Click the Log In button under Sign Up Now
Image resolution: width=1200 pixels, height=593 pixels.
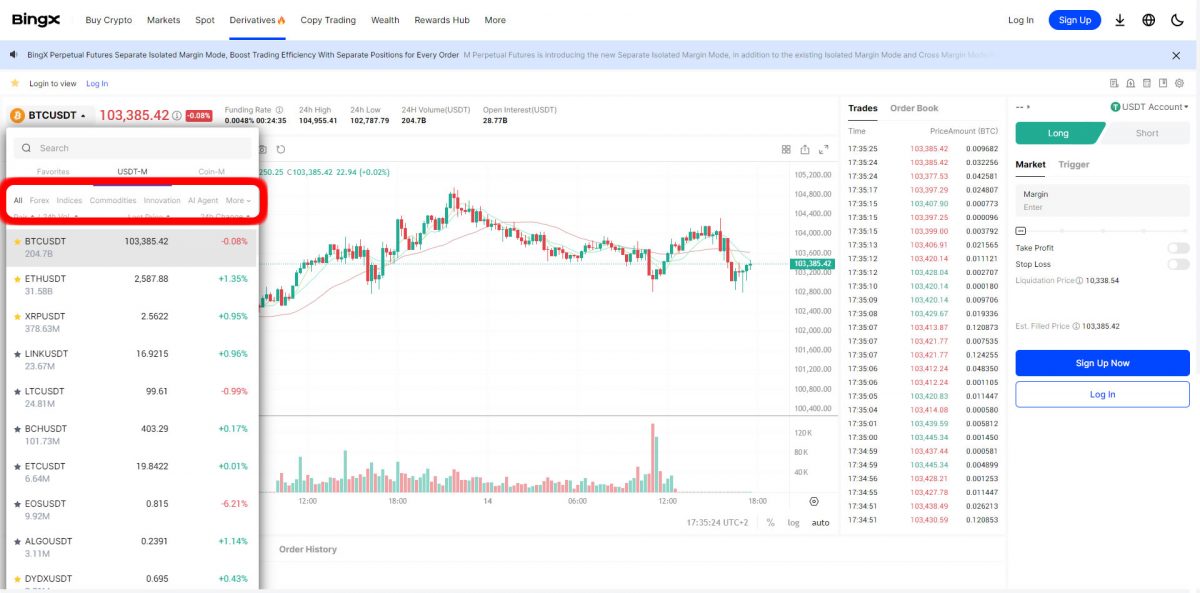[x=1102, y=394]
